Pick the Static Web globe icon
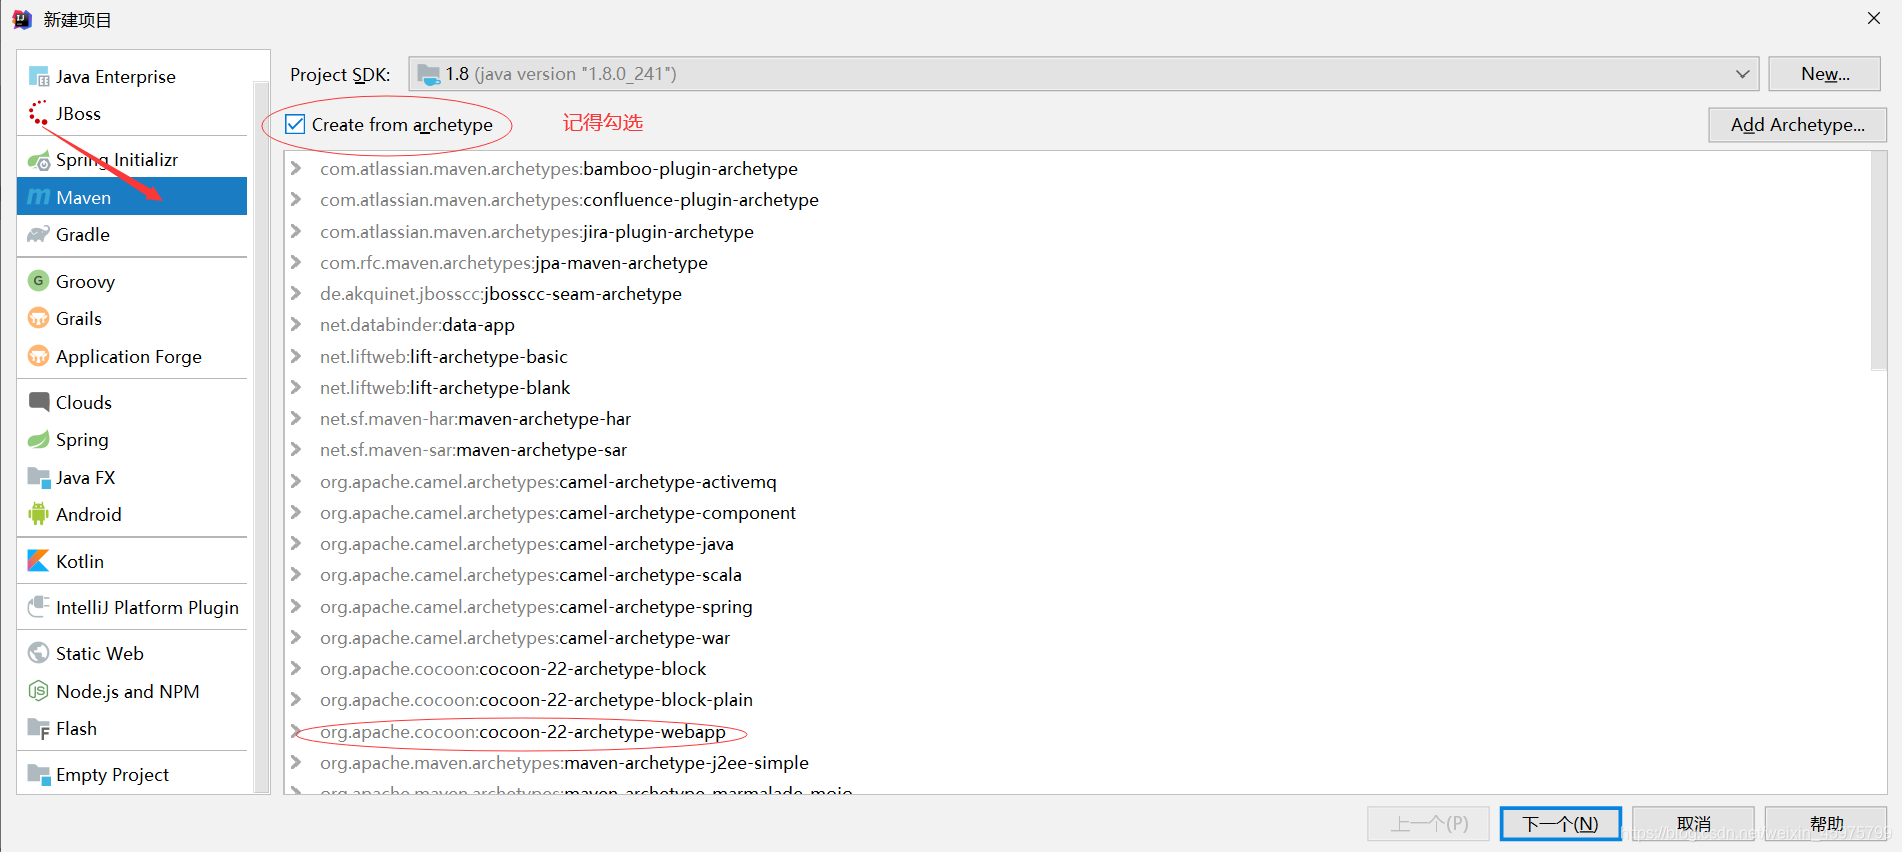This screenshot has width=1902, height=852. pos(39,653)
